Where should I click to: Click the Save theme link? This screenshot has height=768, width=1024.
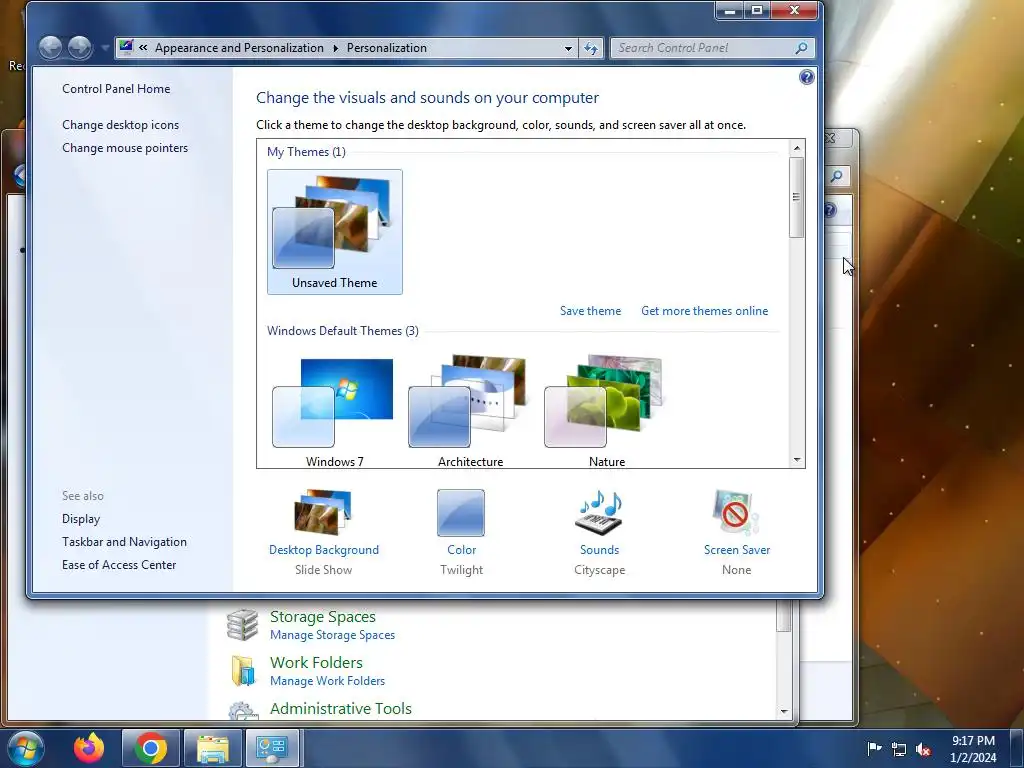click(590, 311)
